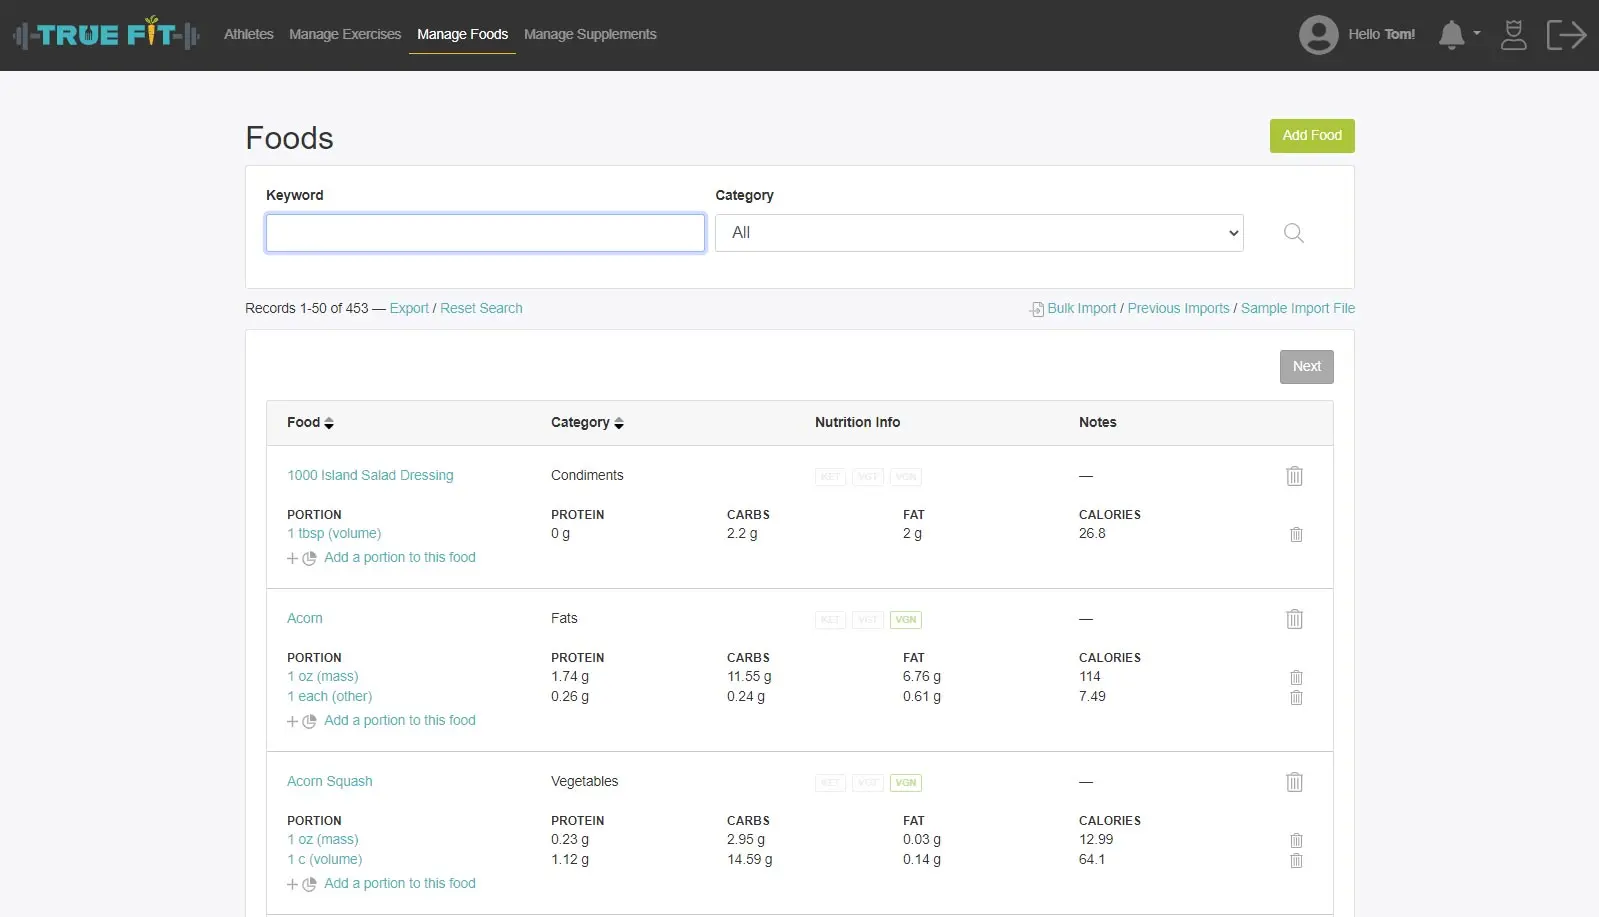Delete 1000 Island Salad Dressing food
Image resolution: width=1599 pixels, height=917 pixels.
[x=1294, y=476]
